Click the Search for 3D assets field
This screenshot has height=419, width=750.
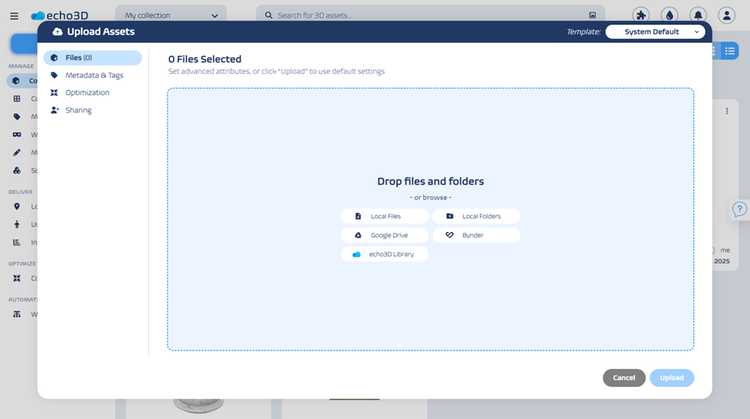(428, 15)
